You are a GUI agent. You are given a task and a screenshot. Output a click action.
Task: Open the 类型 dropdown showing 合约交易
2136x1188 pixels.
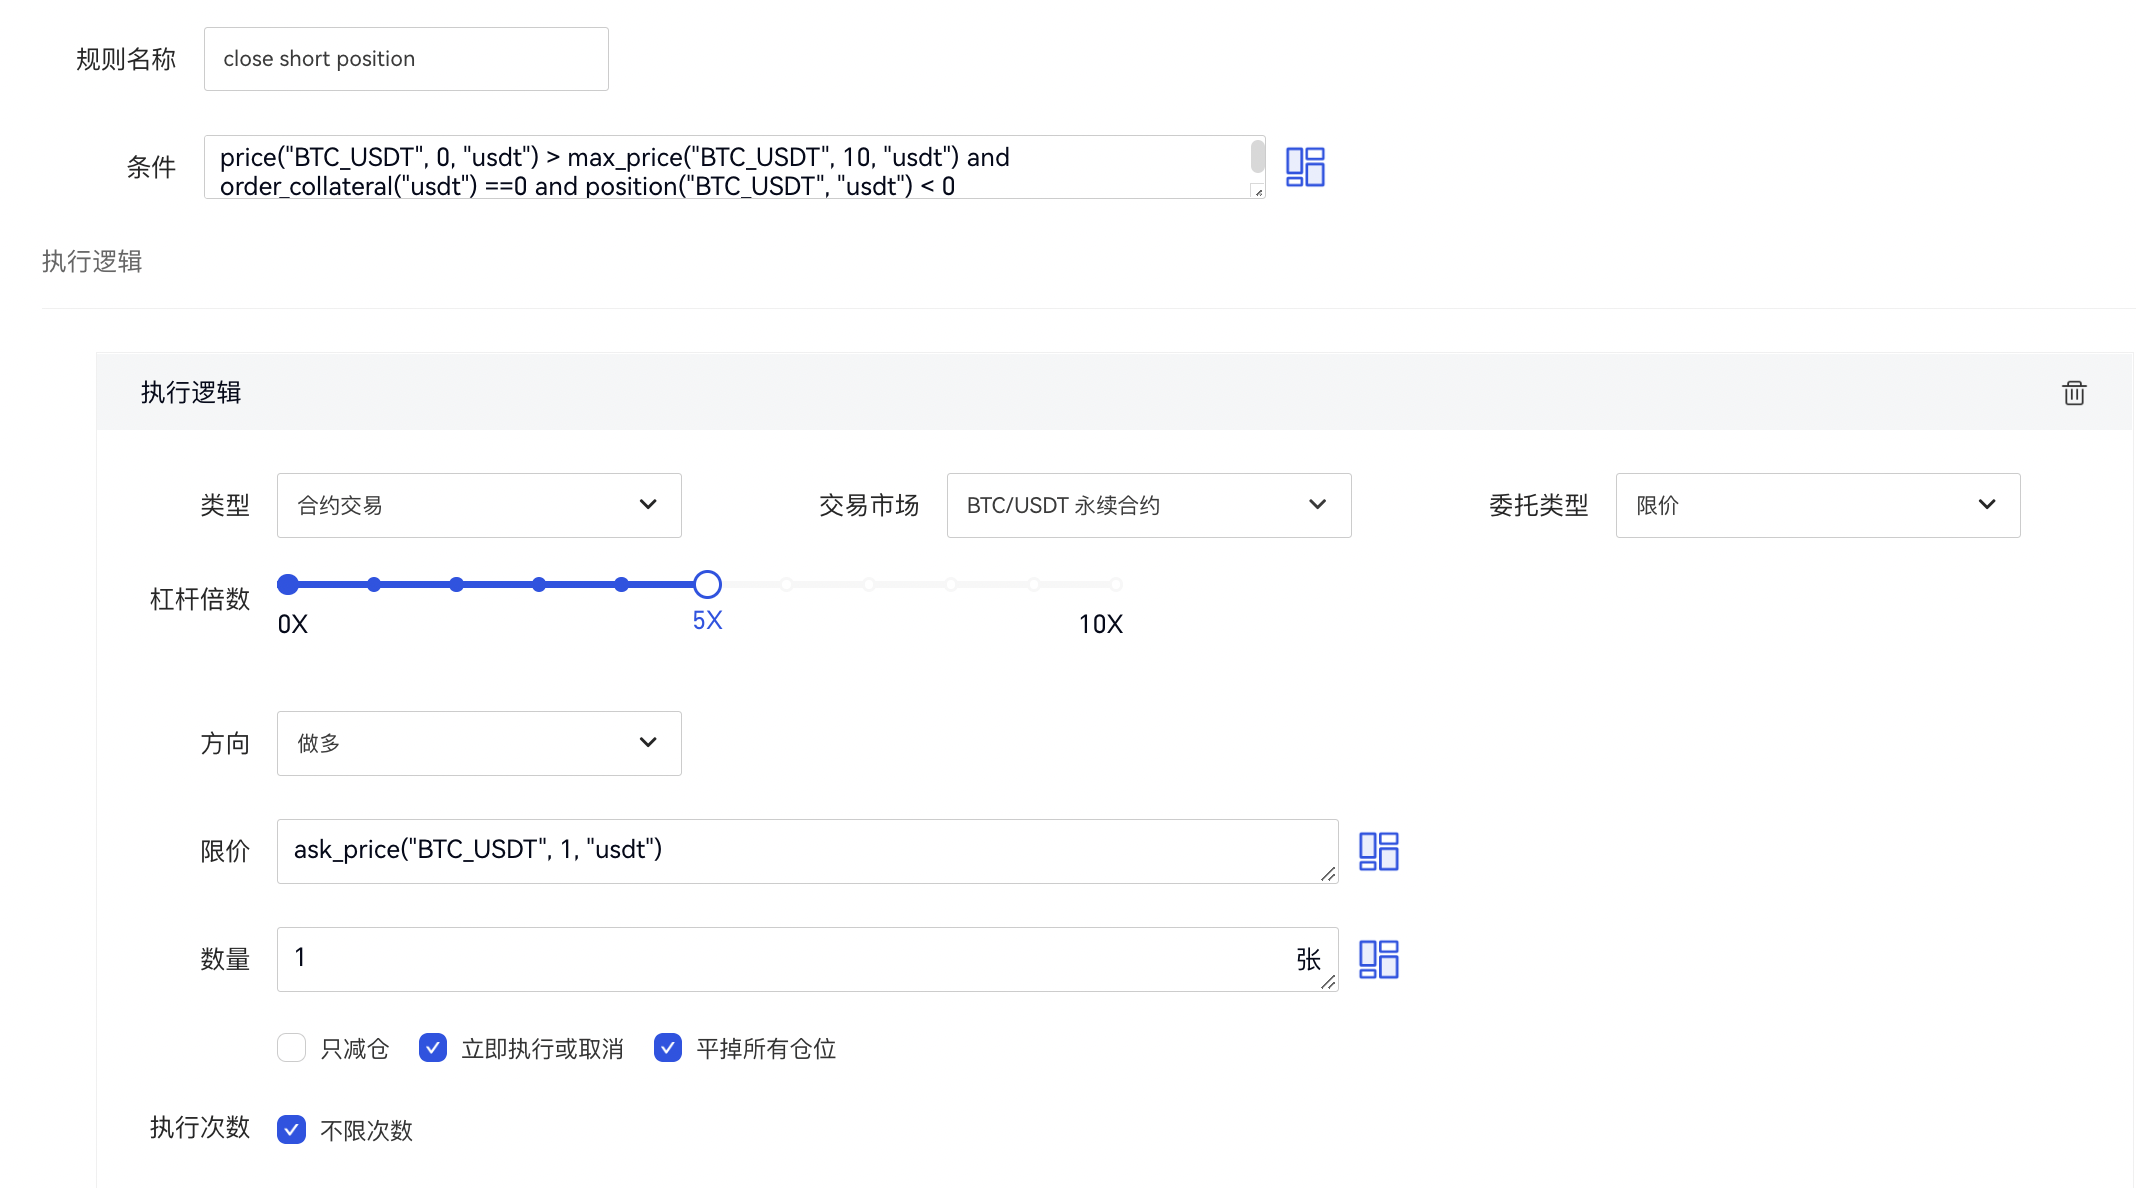[479, 505]
